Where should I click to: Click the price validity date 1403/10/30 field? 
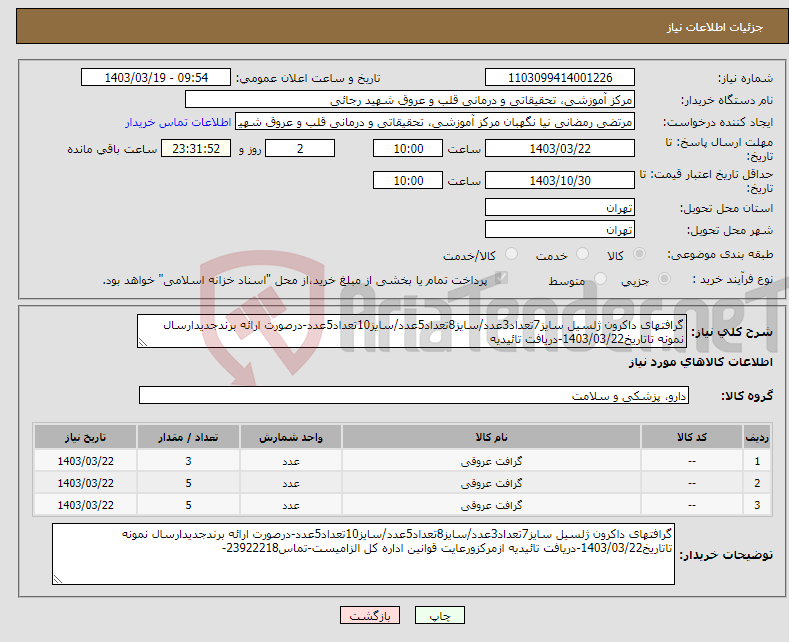coord(560,180)
